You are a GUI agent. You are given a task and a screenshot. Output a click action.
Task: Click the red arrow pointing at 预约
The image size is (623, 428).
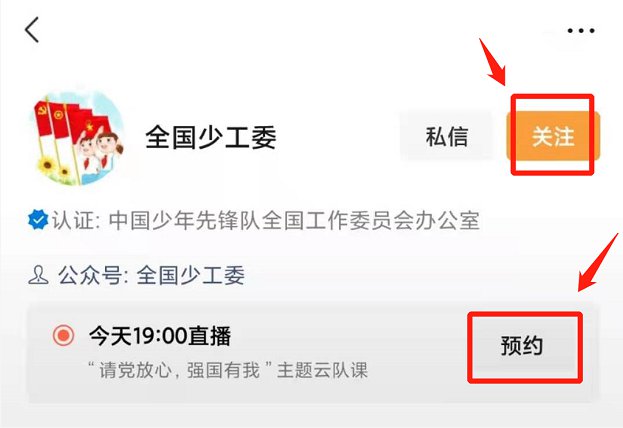(x=598, y=262)
